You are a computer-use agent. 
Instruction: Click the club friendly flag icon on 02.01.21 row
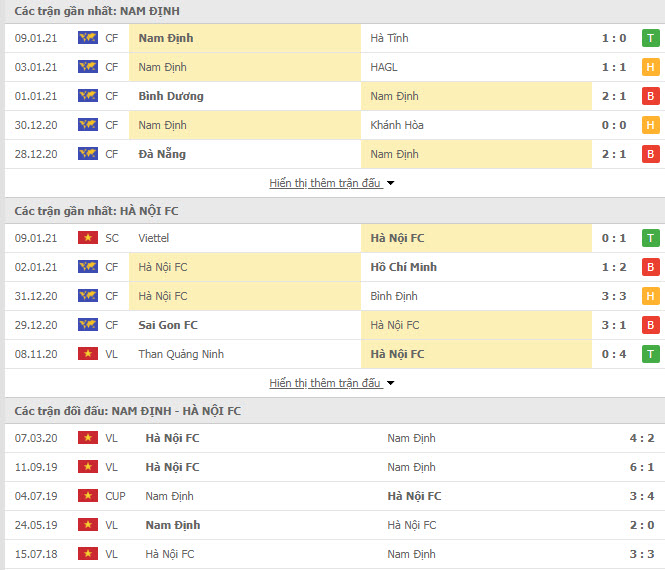[x=88, y=267]
